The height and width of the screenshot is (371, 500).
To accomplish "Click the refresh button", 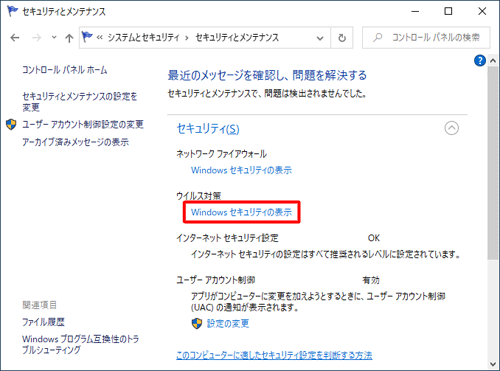I will [x=342, y=38].
